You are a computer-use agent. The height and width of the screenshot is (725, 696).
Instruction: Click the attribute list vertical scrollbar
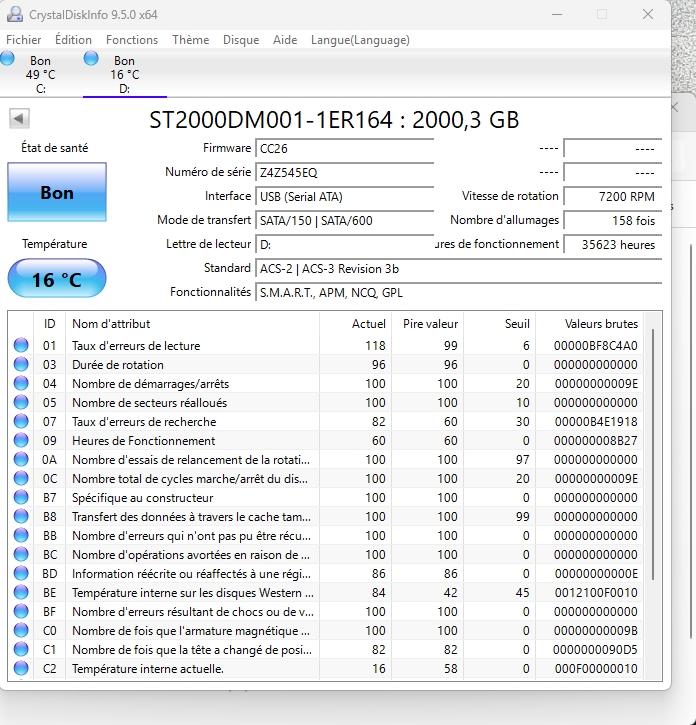(655, 450)
